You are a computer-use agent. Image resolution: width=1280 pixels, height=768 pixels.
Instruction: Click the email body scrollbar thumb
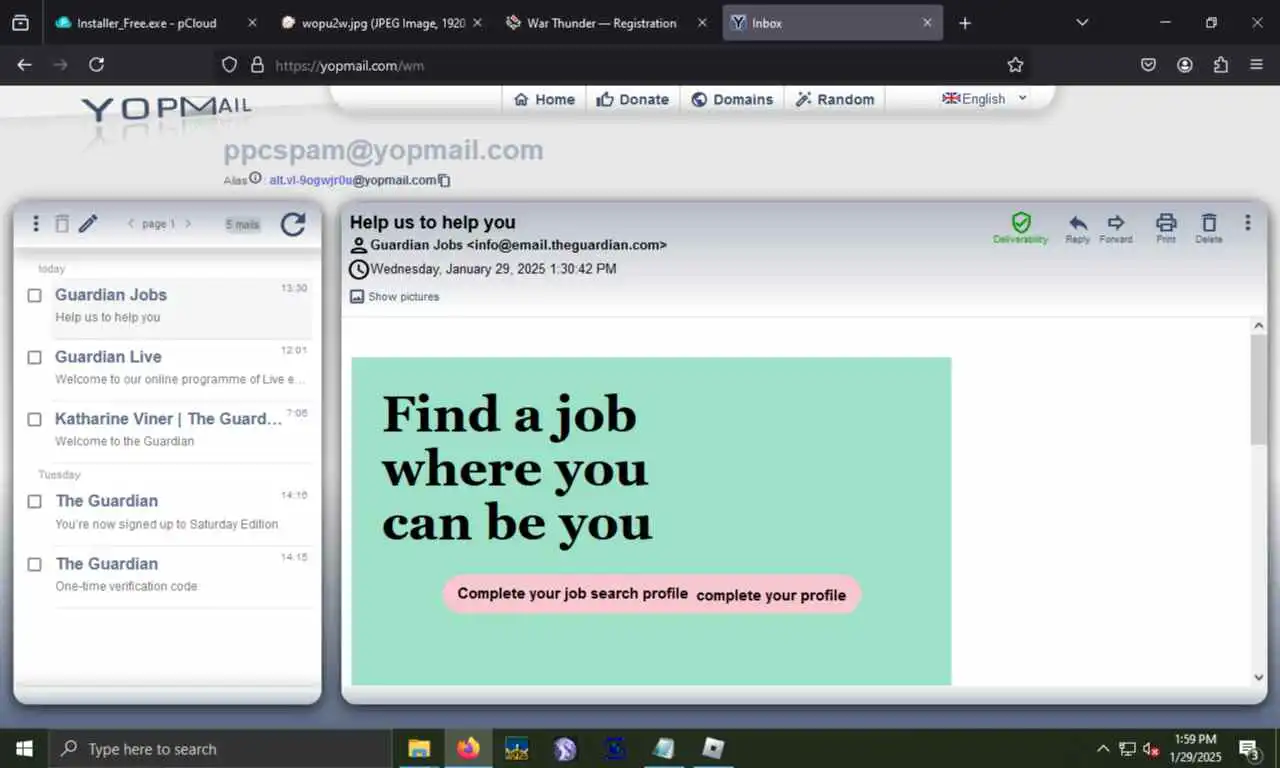[1258, 390]
